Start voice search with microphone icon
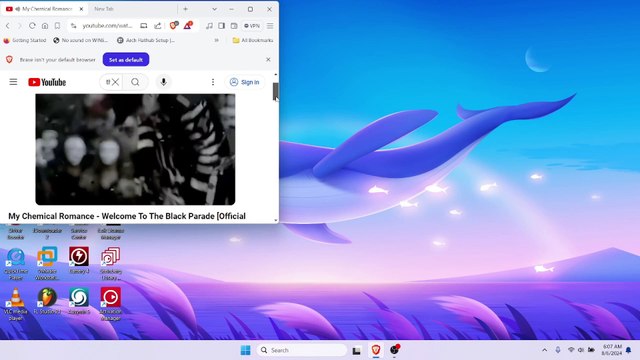The height and width of the screenshot is (360, 640). coord(163,82)
